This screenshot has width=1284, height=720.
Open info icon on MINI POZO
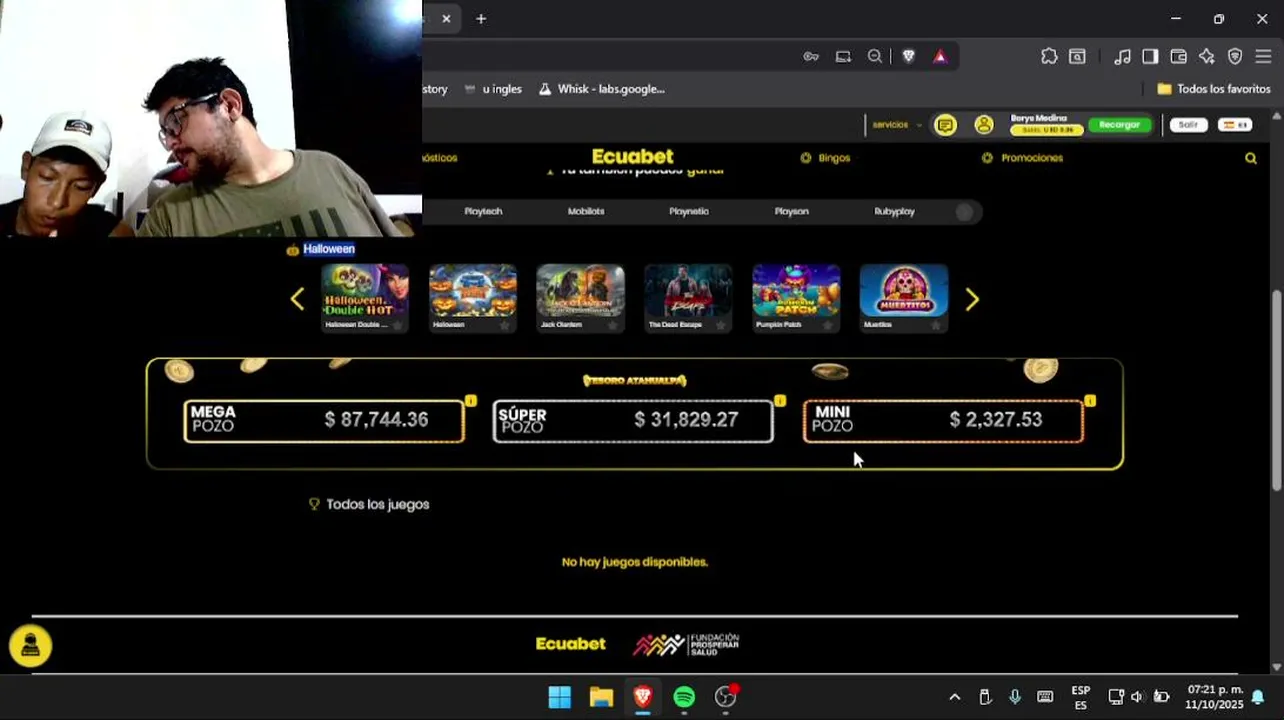[x=1090, y=401]
